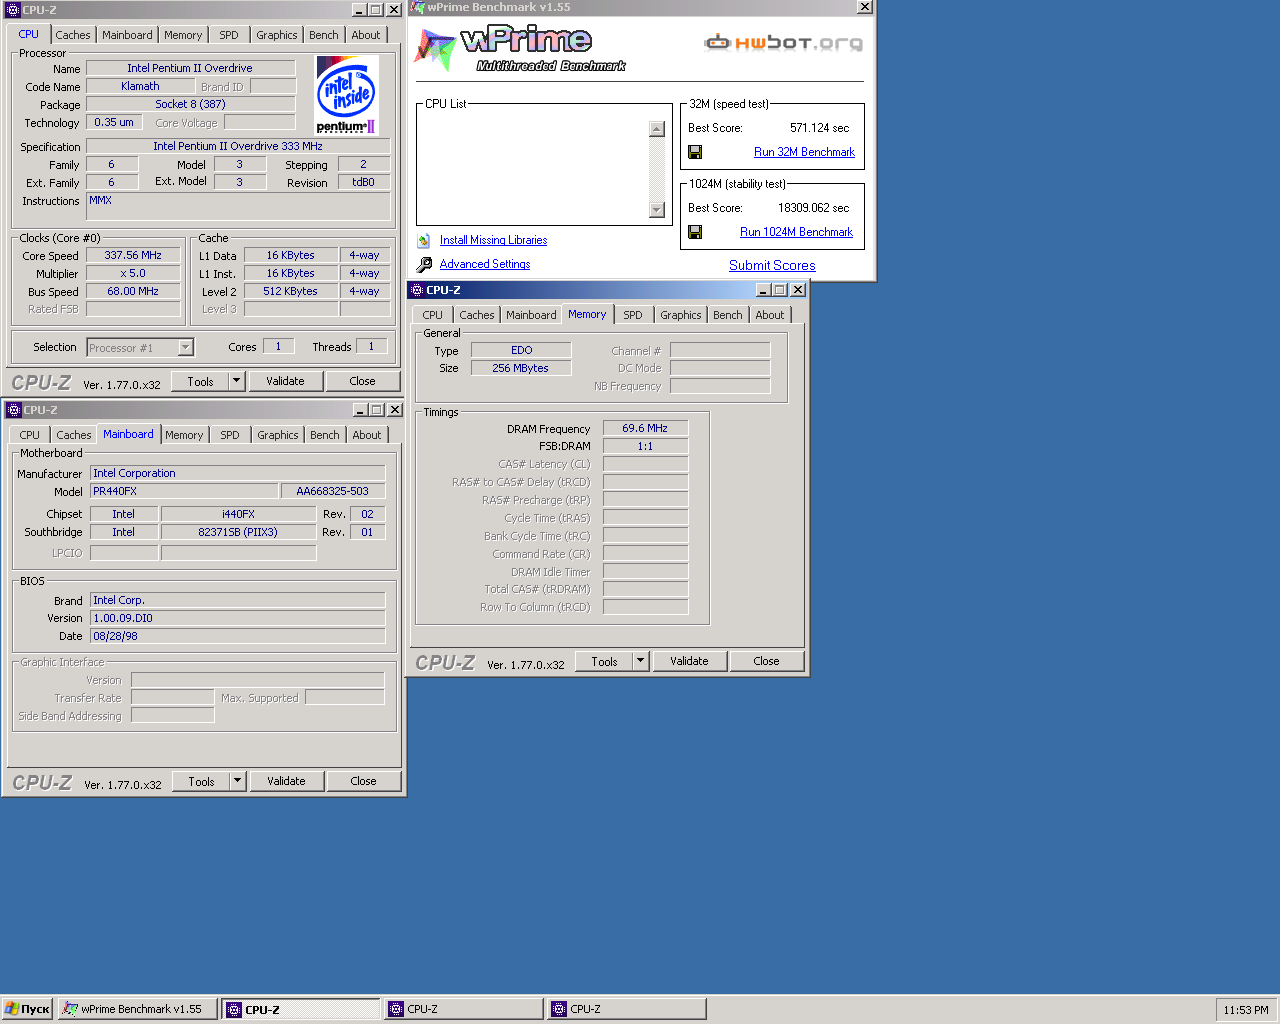Click Tools button in Memory window
Screen dimensions: 1280x1024
click(604, 661)
